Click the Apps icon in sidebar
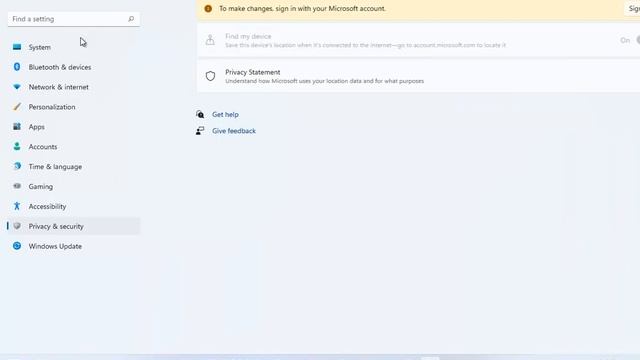Image resolution: width=640 pixels, height=360 pixels. pyautogui.click(x=17, y=127)
